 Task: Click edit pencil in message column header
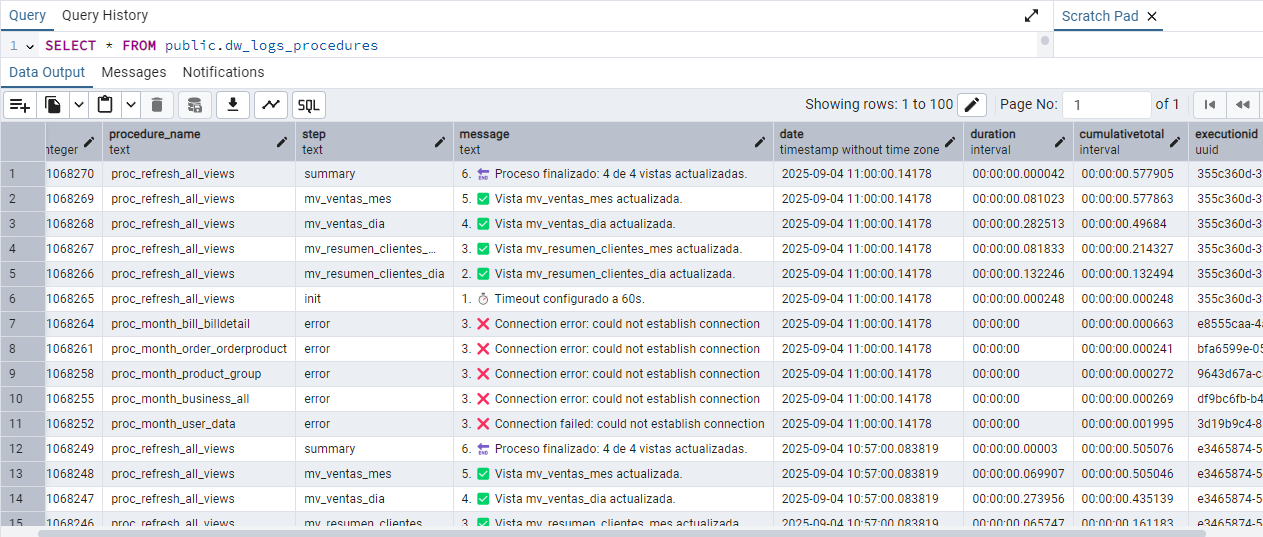(x=760, y=142)
